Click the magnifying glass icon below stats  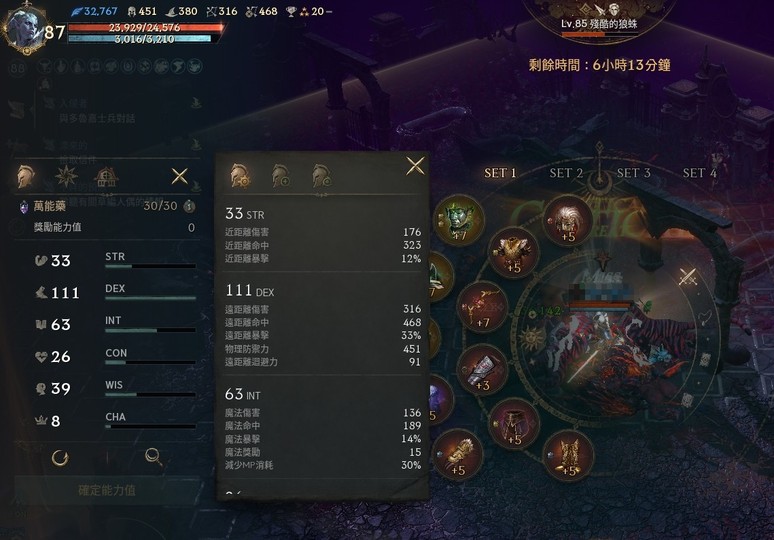pos(154,457)
